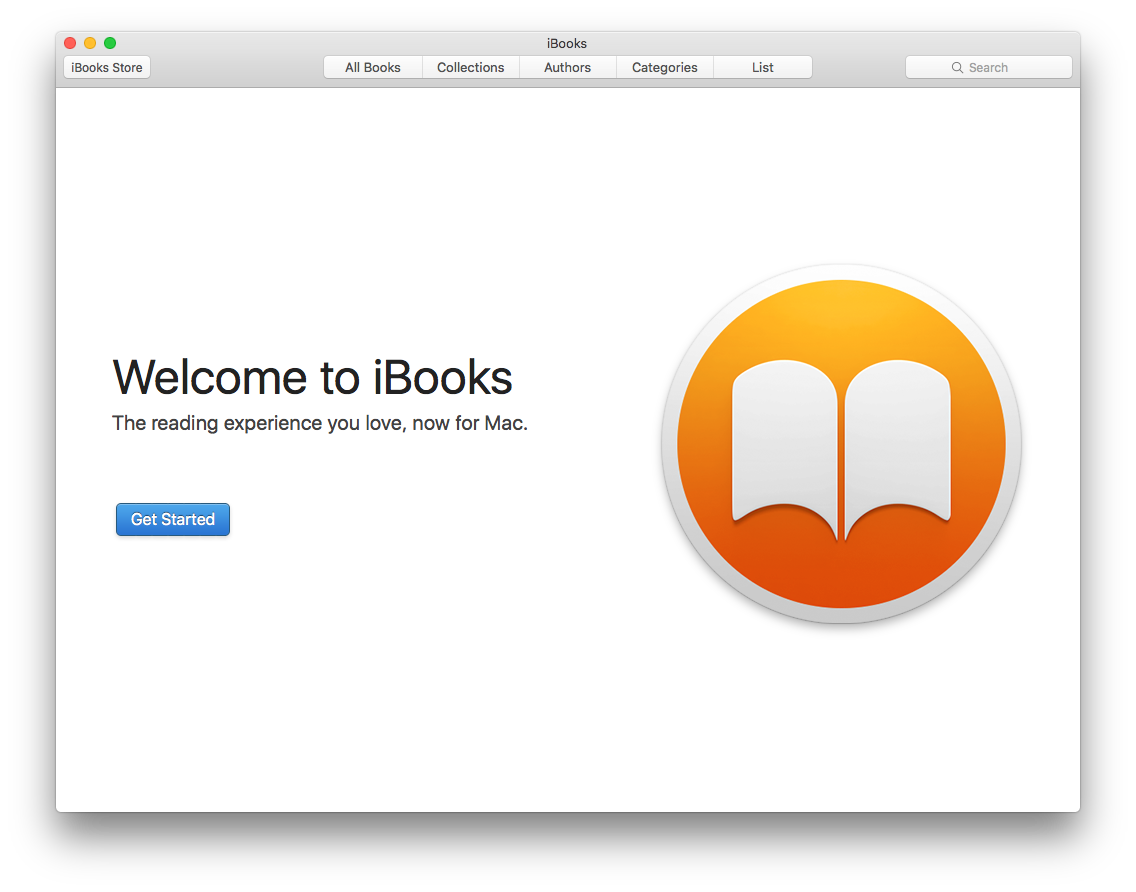Switch to the All Books tab

372,67
